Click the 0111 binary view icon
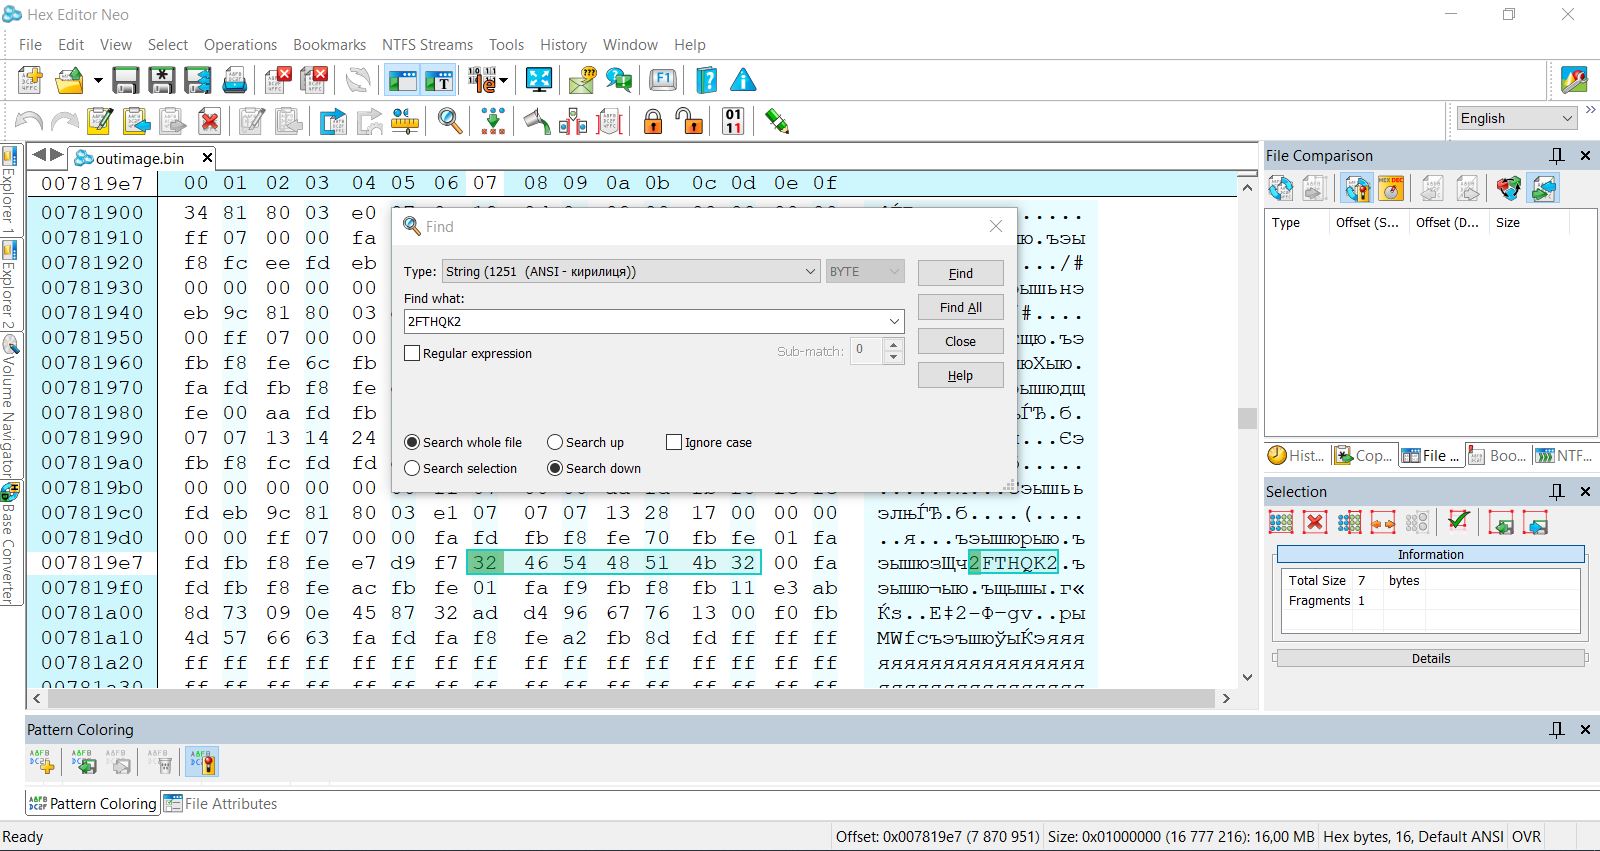The width and height of the screenshot is (1600, 851). [733, 122]
